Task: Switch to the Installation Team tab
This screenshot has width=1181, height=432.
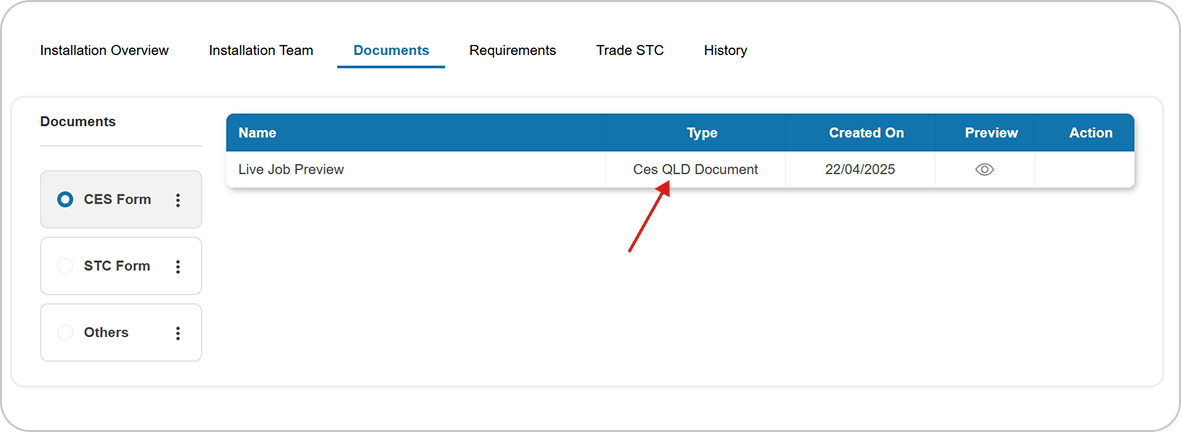Action: pos(261,50)
